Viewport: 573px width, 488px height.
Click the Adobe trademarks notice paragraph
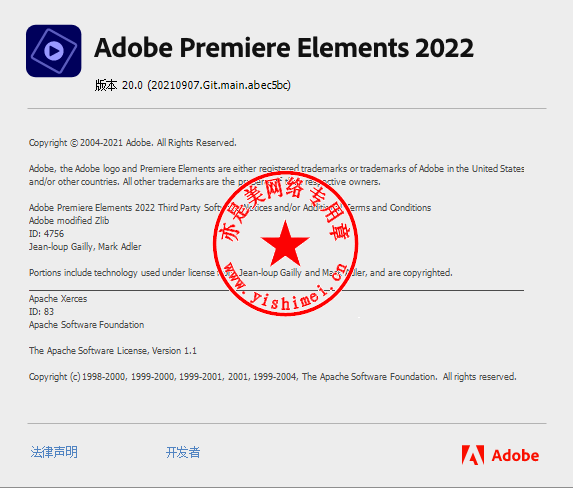277,175
